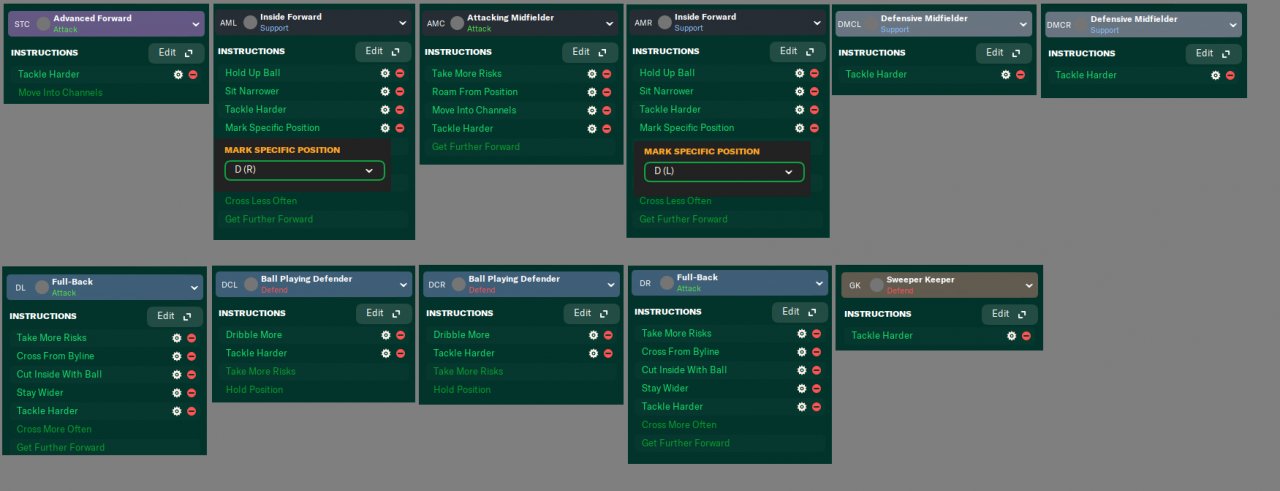
Task: Select DR Full-Back Attack header
Action: pos(730,283)
